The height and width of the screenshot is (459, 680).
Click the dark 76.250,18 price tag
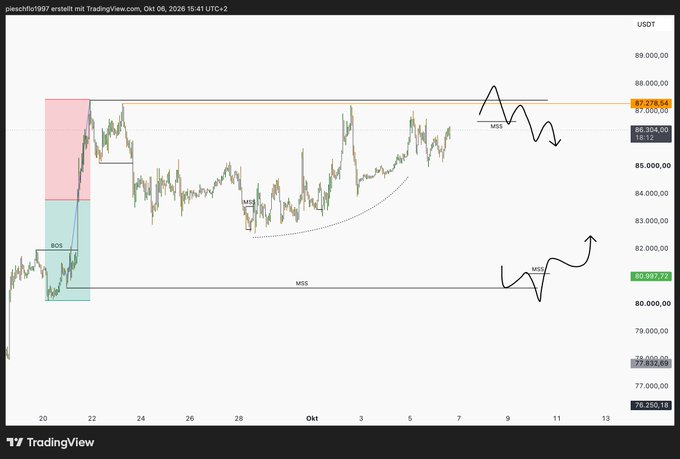651,405
